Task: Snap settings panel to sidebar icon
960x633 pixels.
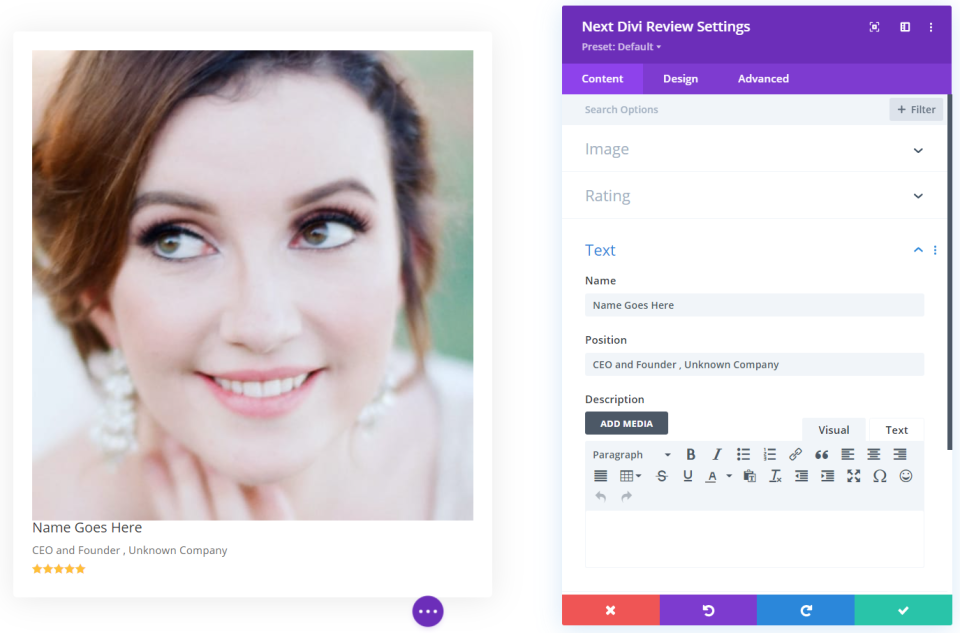Action: coord(905,27)
